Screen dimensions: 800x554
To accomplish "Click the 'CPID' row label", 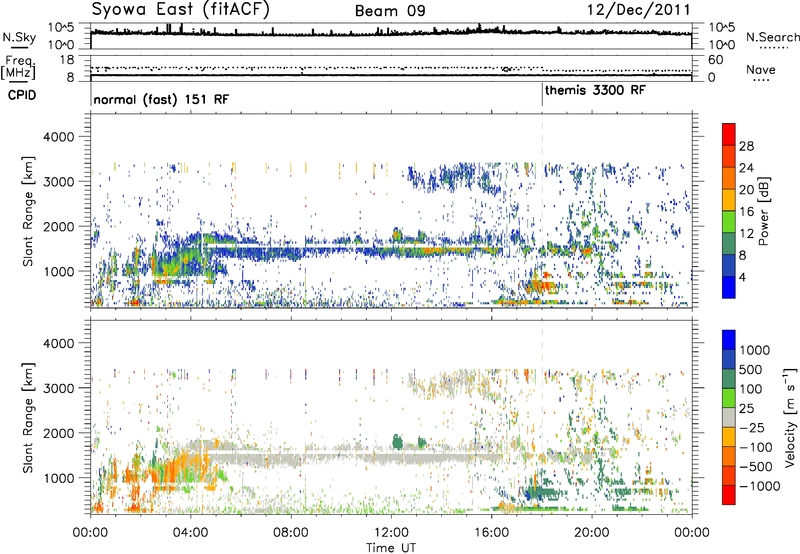I will coord(22,95).
